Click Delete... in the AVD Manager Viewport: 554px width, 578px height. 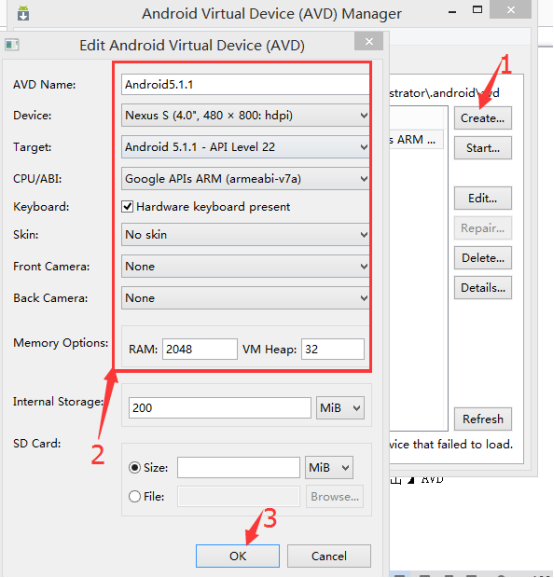pyautogui.click(x=483, y=258)
